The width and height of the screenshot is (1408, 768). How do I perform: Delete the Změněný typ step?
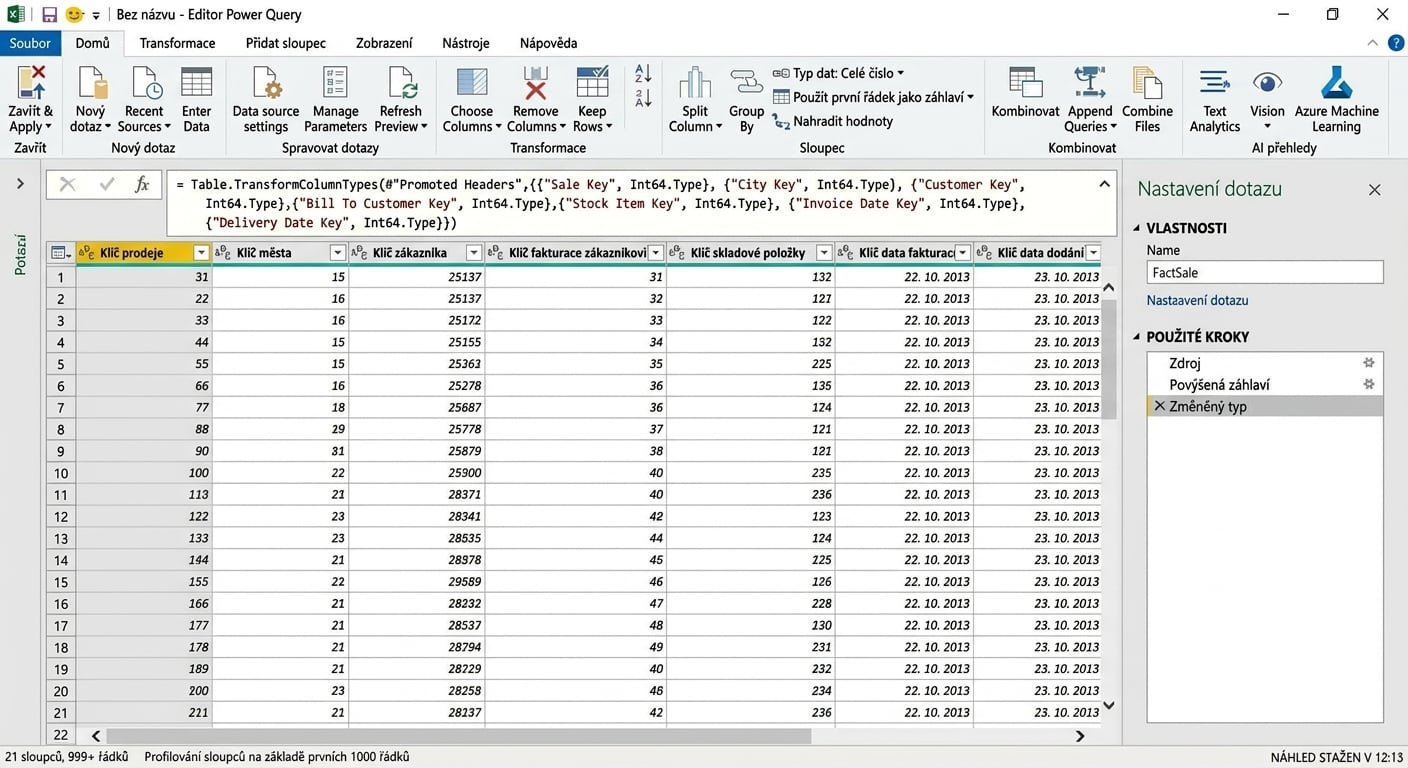[1159, 406]
